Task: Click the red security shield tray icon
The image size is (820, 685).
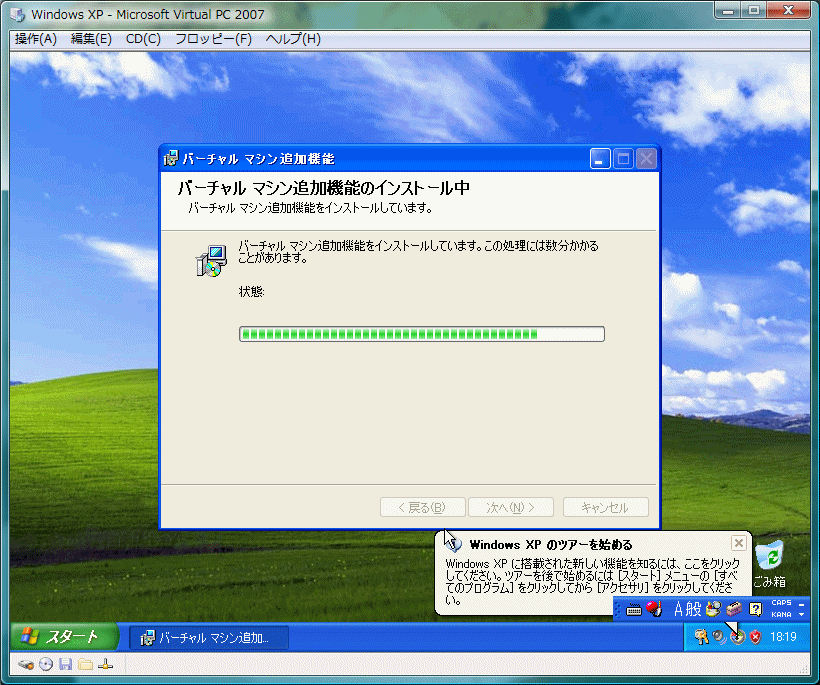Action: pos(755,637)
